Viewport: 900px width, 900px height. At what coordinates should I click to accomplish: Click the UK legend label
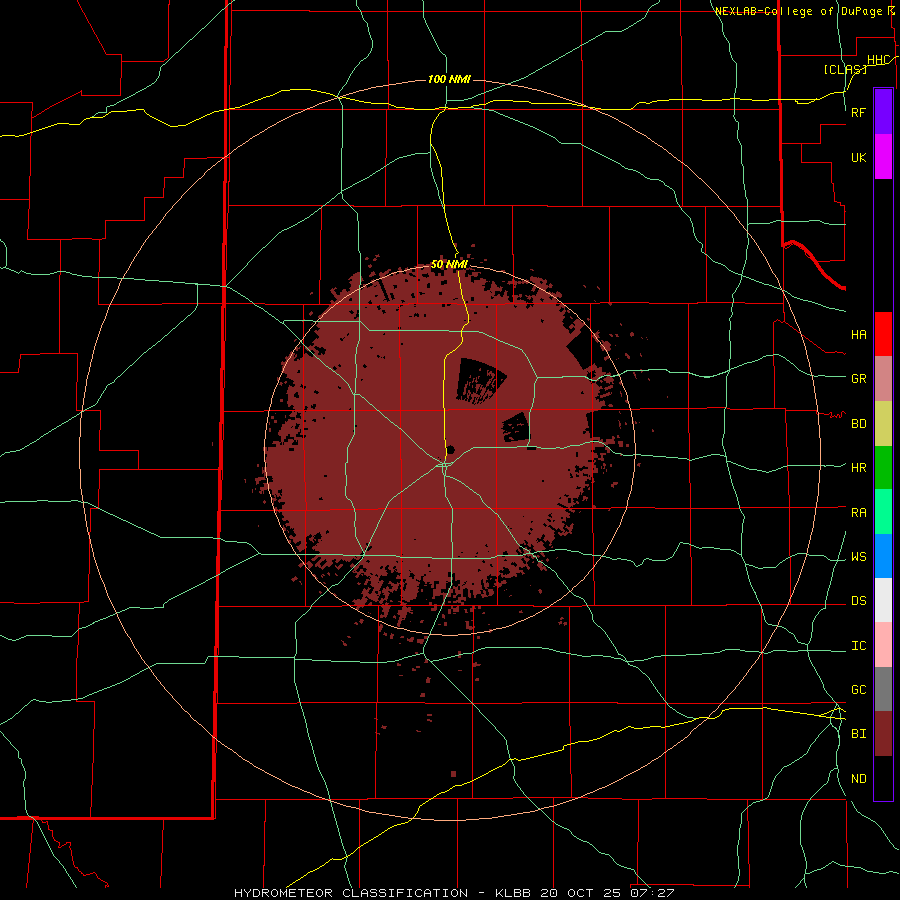pyautogui.click(x=859, y=158)
